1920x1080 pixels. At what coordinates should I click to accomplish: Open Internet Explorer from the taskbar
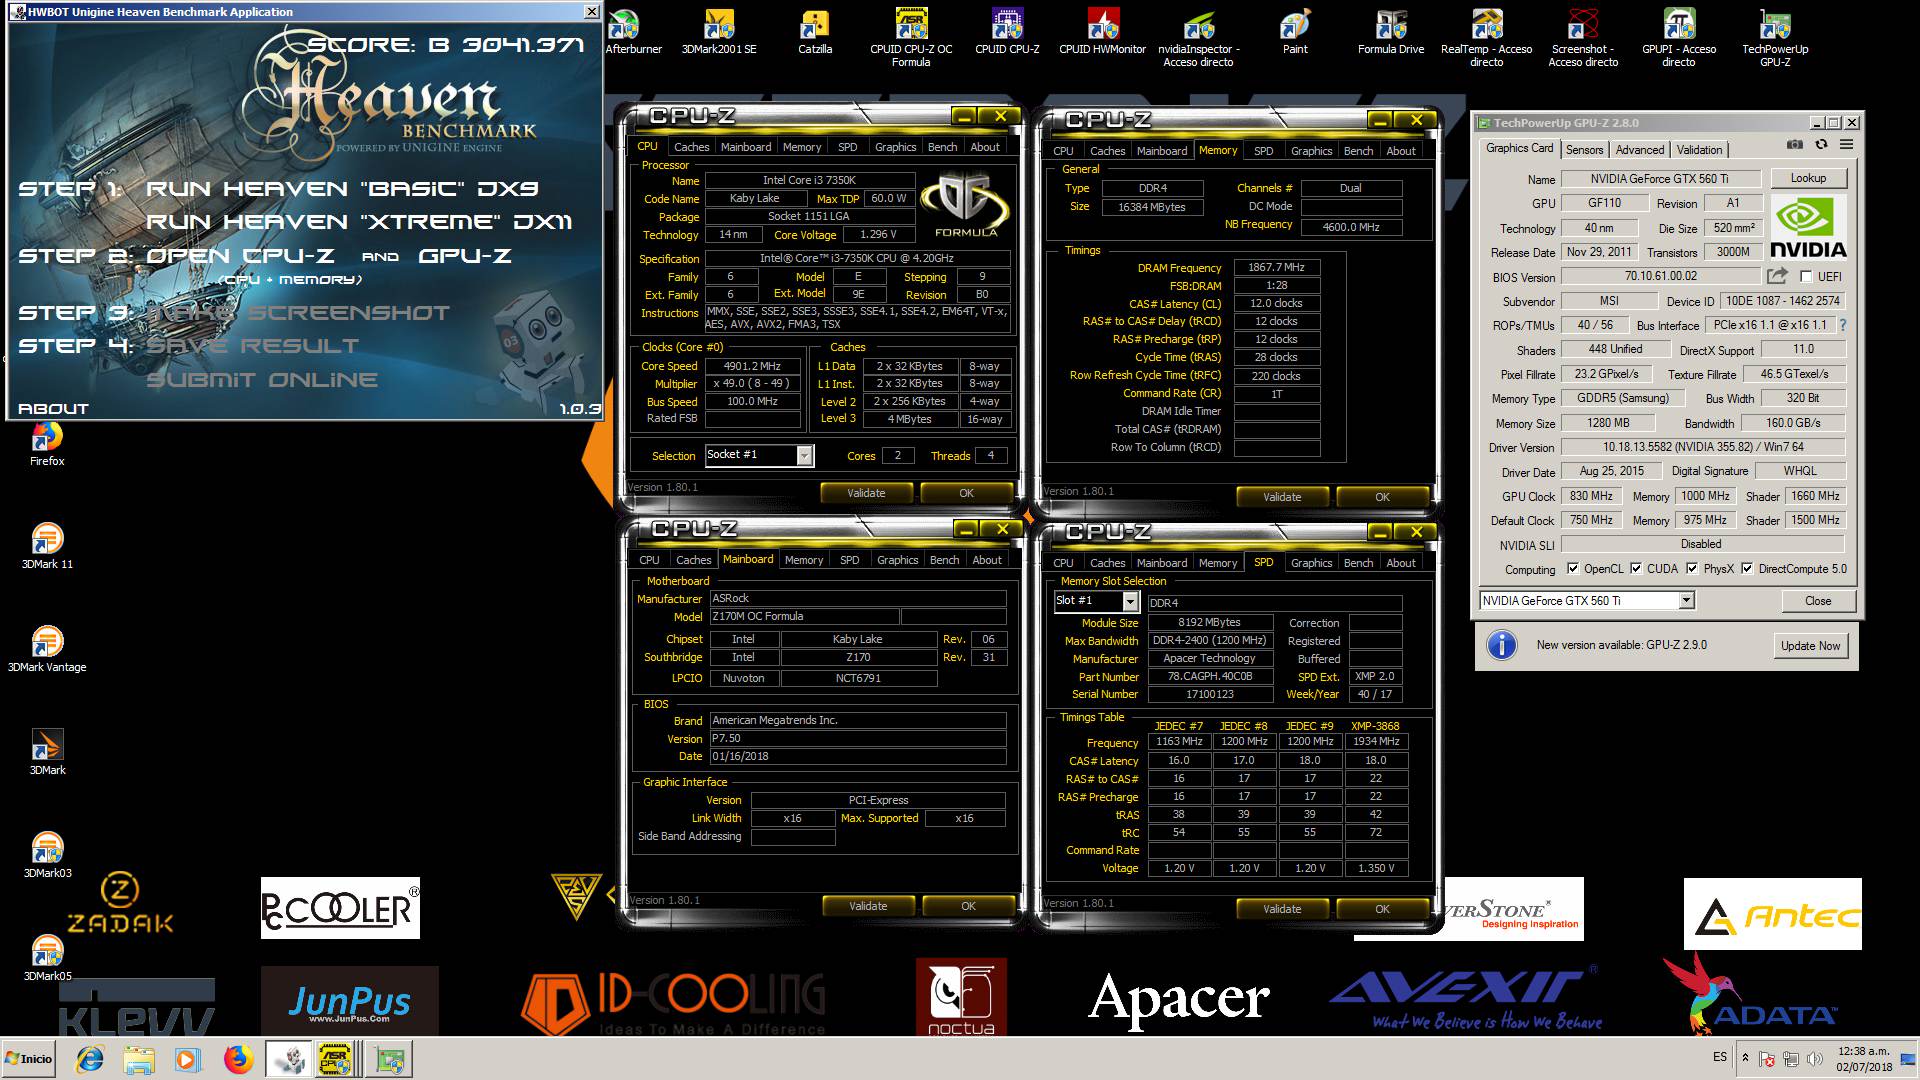tap(90, 1059)
